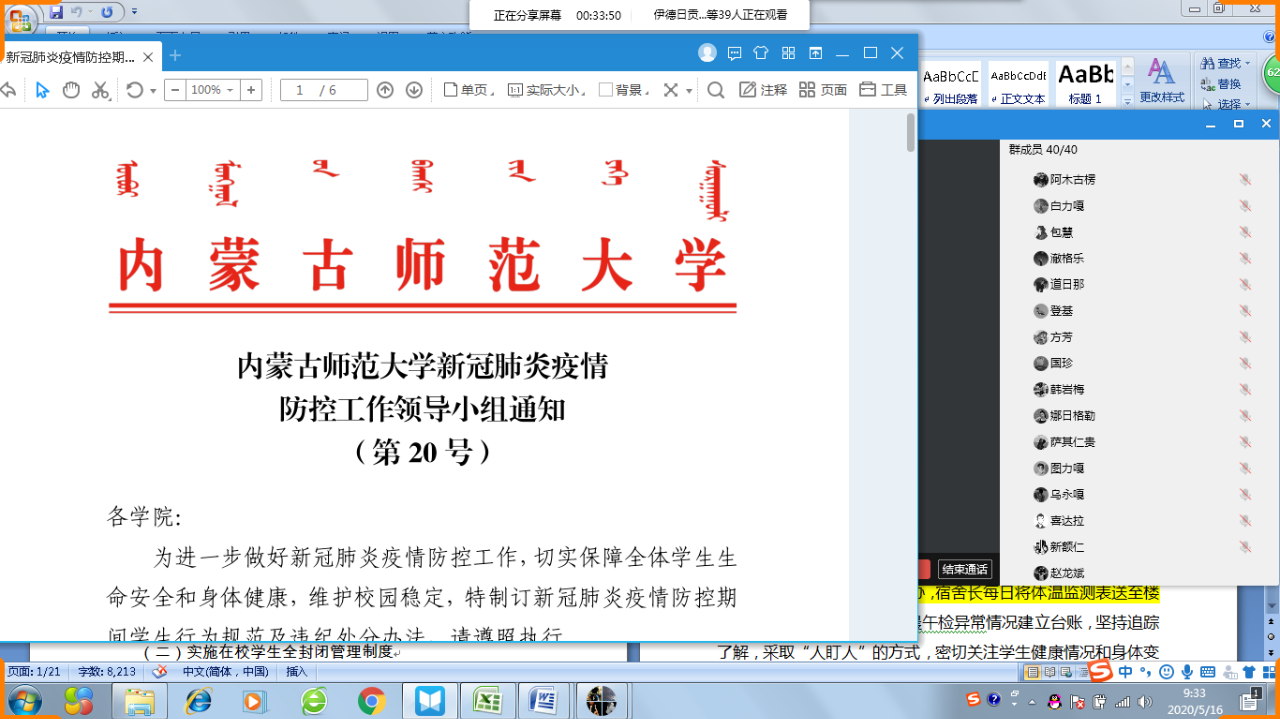This screenshot has width=1280, height=719.
Task: Go to the previous page with up arrow
Action: click(385, 90)
